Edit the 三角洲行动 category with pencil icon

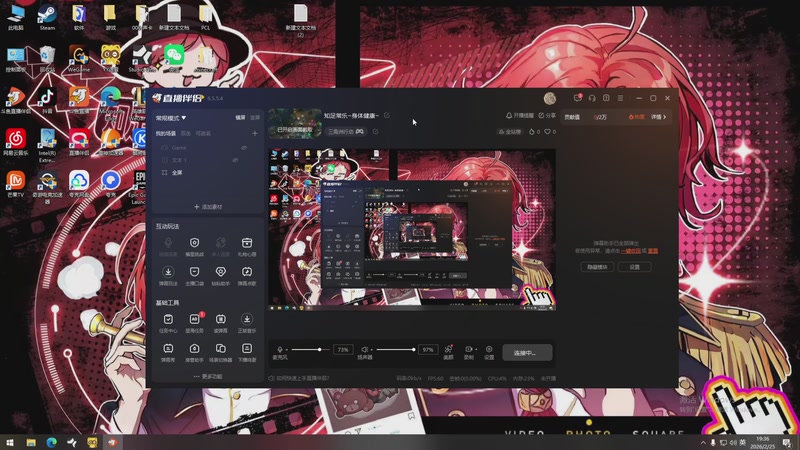pyautogui.click(x=376, y=132)
